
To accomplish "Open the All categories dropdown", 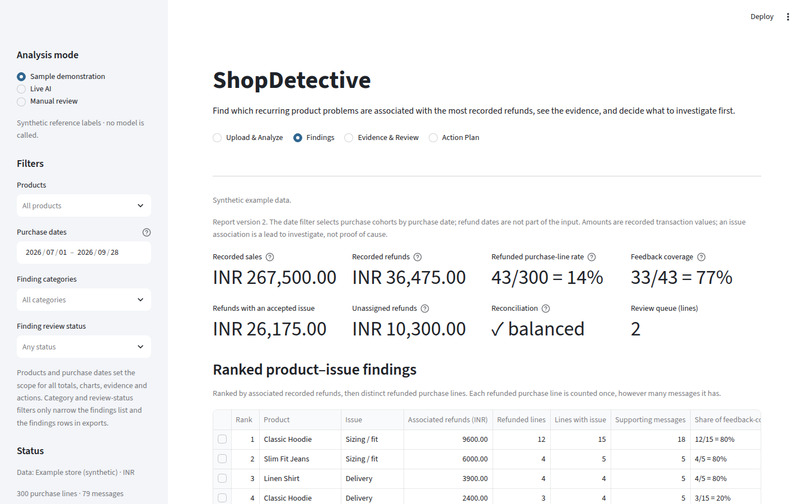I will tap(84, 300).
